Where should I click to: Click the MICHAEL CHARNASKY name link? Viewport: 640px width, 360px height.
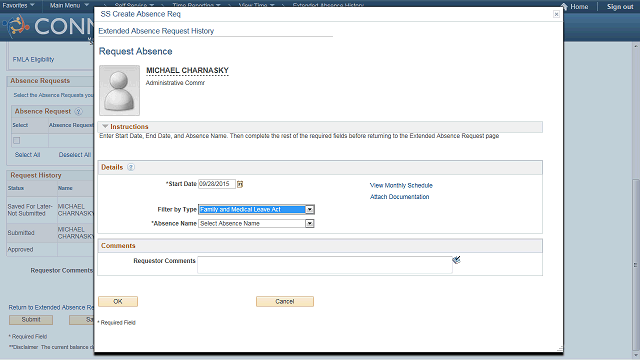[187, 71]
